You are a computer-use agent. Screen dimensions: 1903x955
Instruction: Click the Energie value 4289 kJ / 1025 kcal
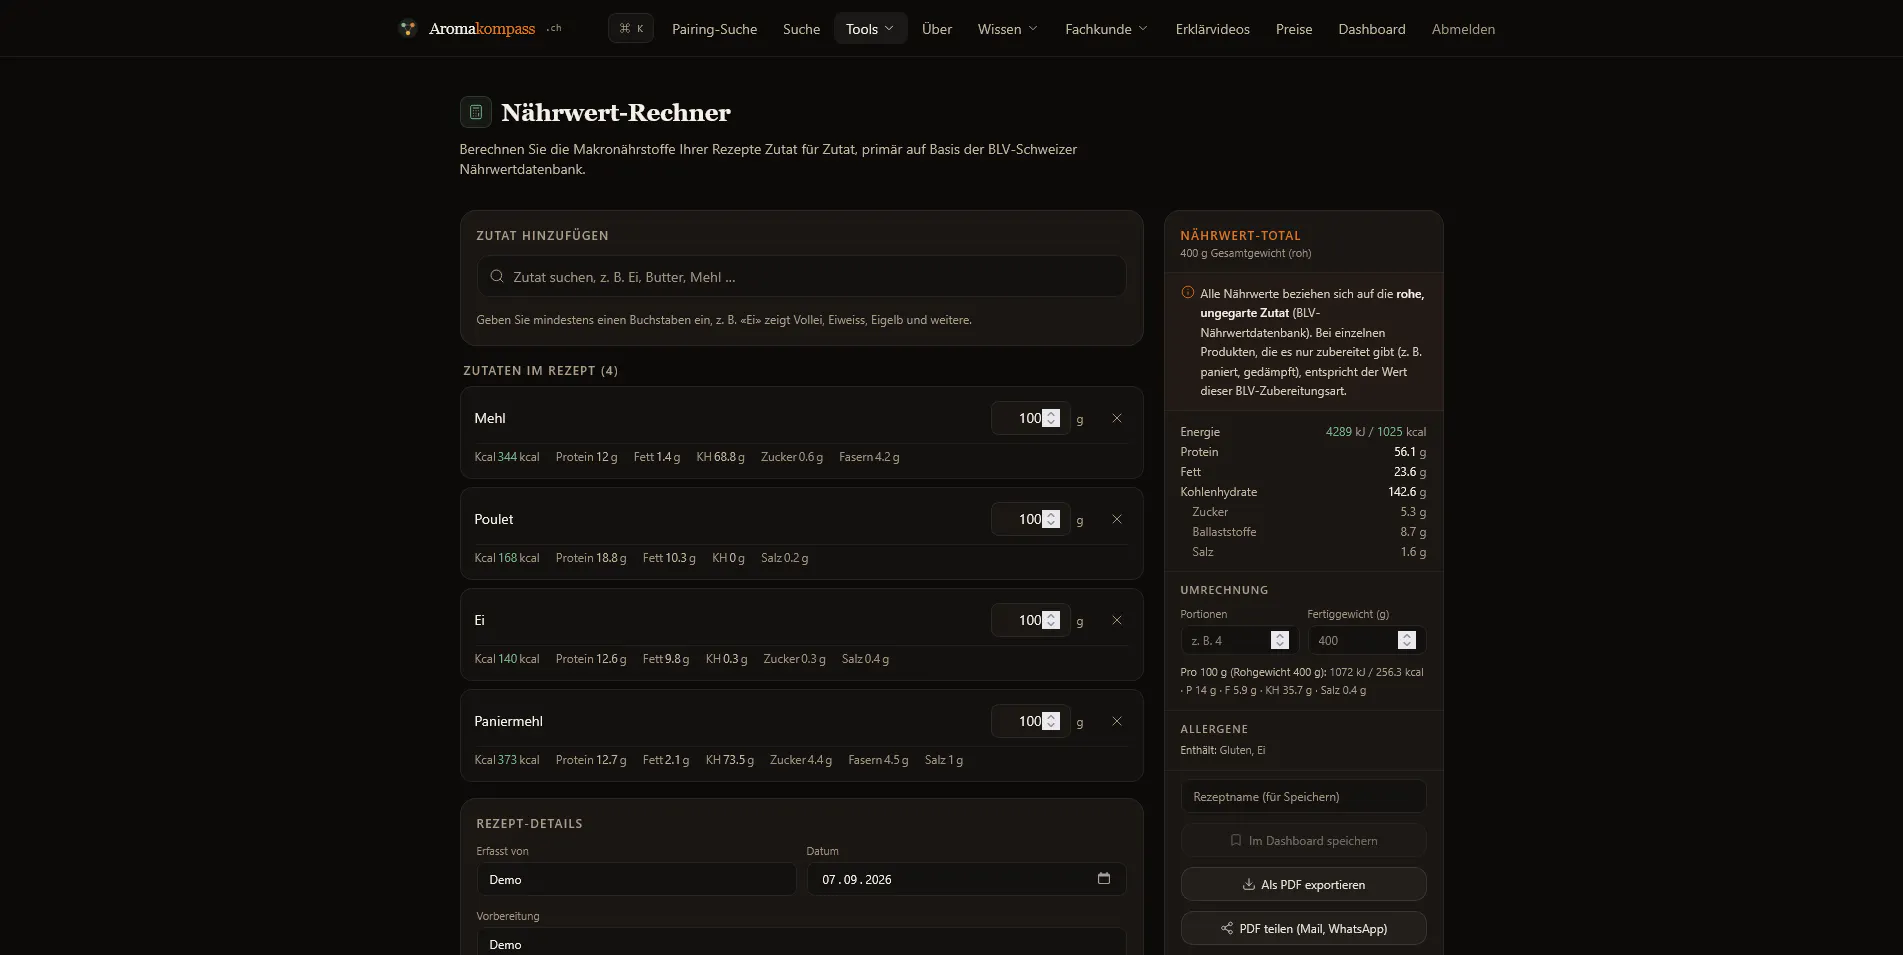[x=1376, y=432]
